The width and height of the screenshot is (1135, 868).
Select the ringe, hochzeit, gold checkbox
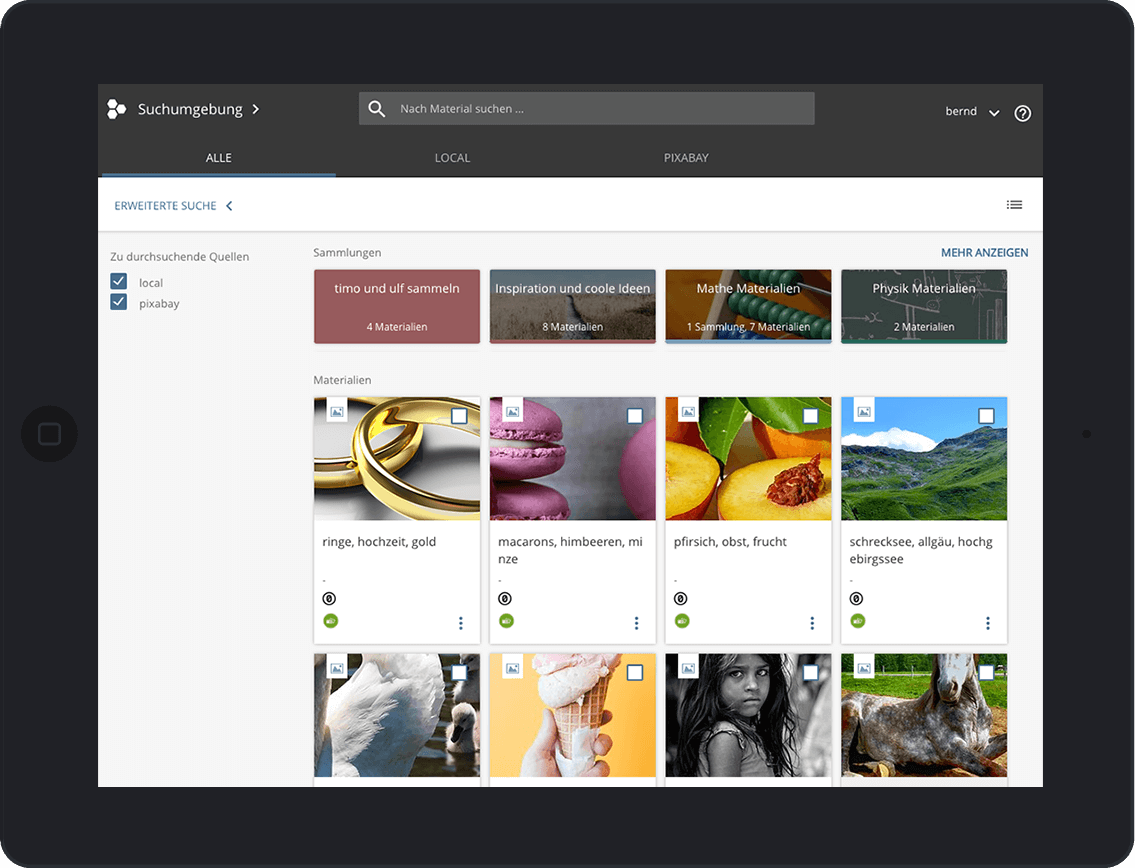459,416
